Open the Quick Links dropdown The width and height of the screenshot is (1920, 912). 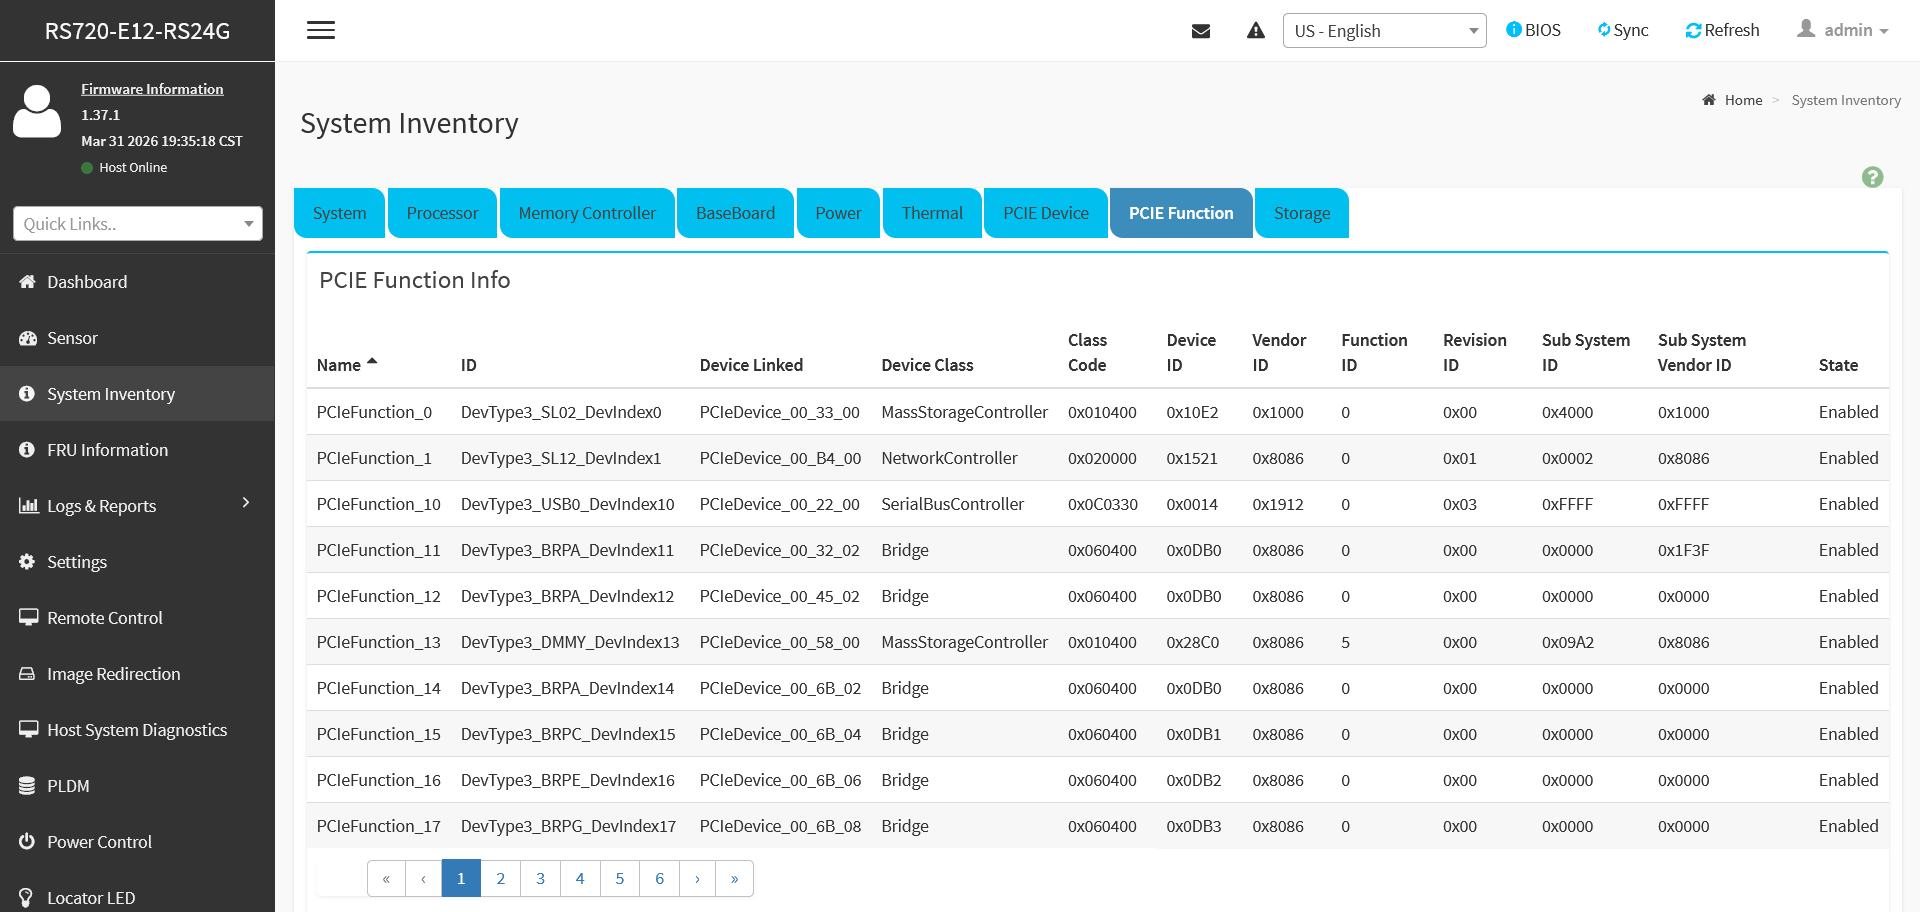pos(138,224)
